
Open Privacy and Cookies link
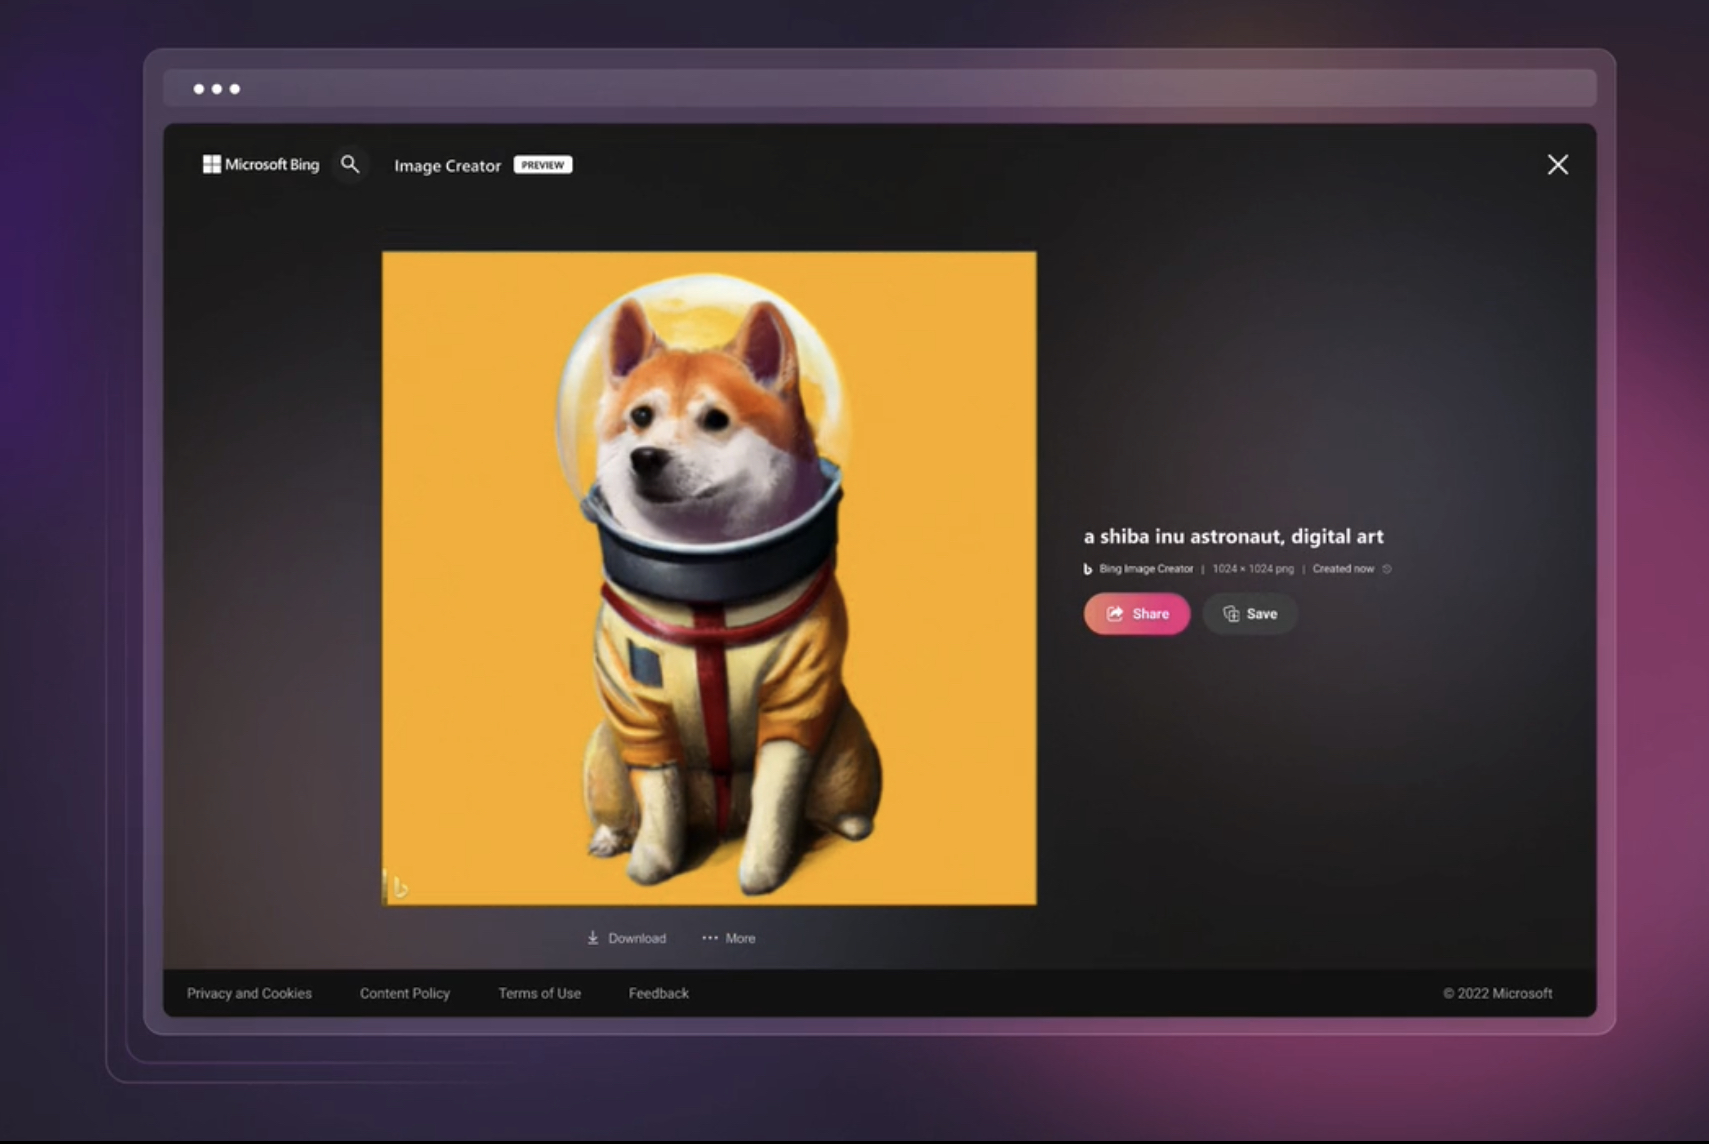(x=249, y=993)
